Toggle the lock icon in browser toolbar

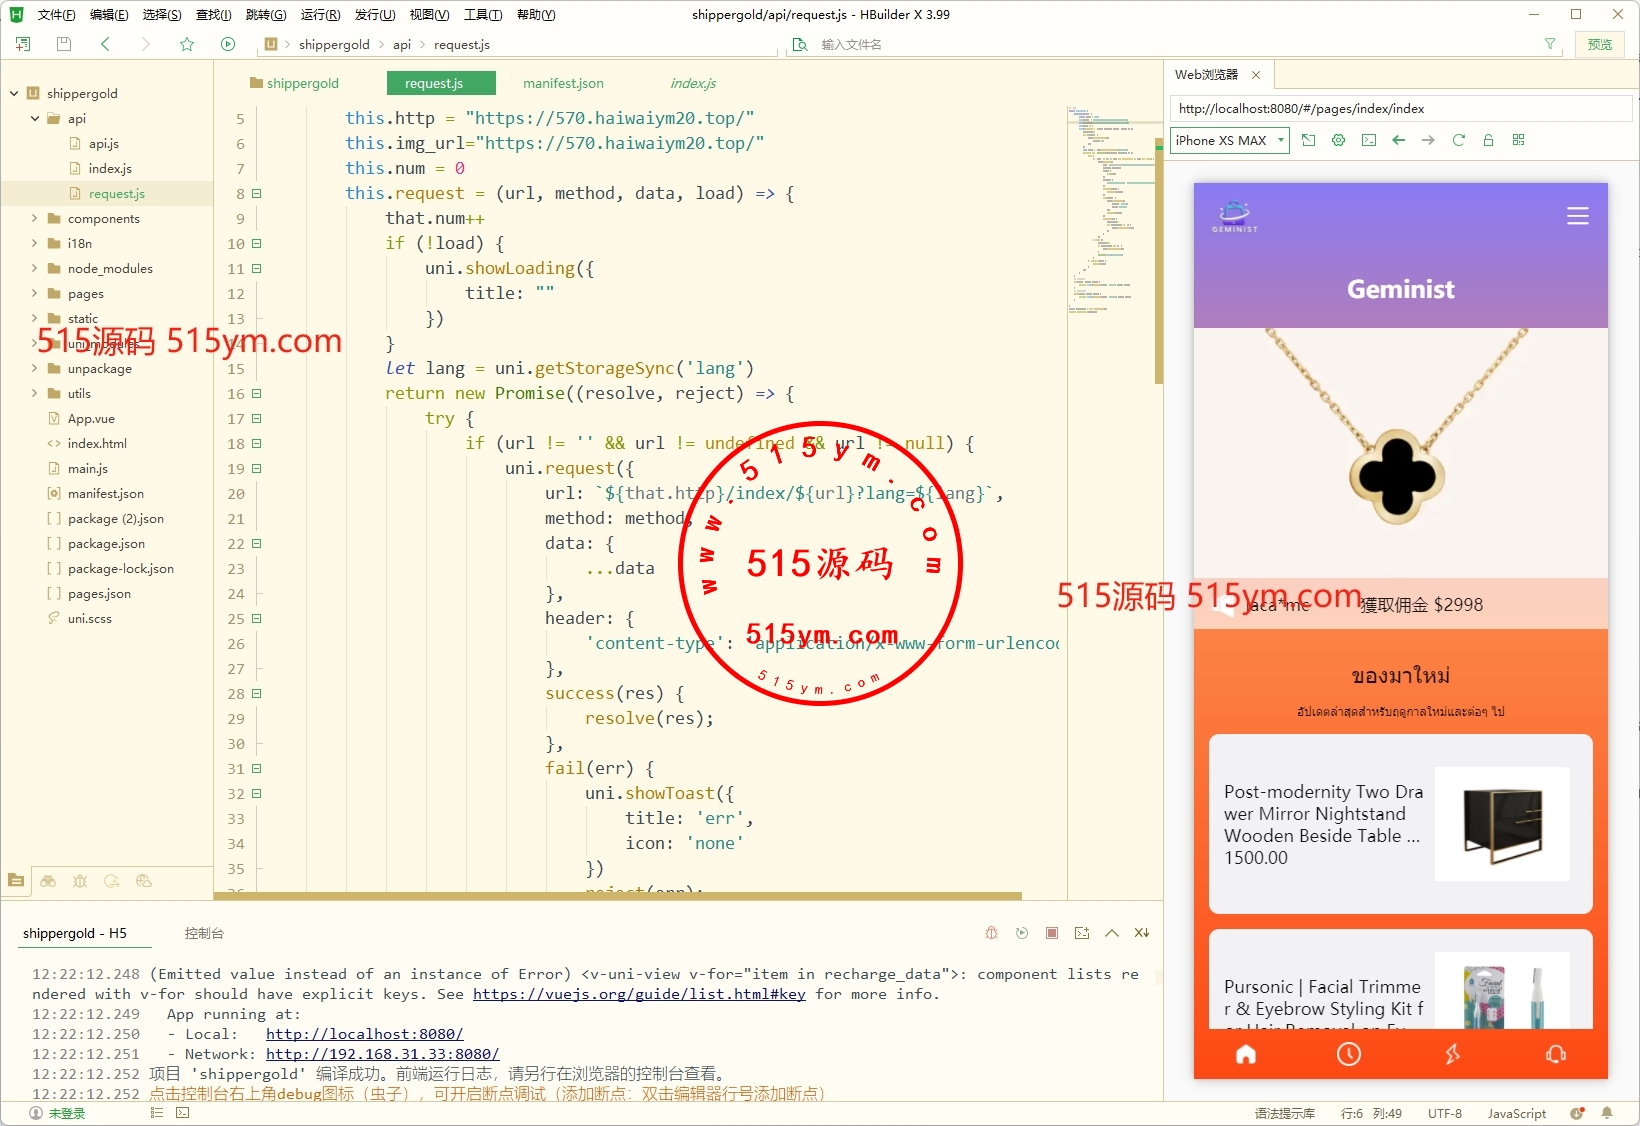[1488, 140]
